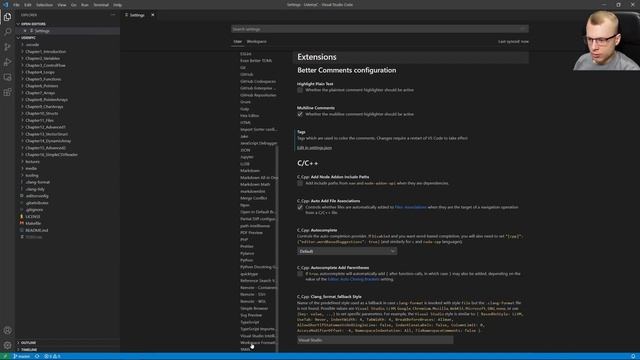Image resolution: width=640 pixels, height=360 pixels.
Task: Select Merge Conflict in the settings categories
Action: coord(253,198)
